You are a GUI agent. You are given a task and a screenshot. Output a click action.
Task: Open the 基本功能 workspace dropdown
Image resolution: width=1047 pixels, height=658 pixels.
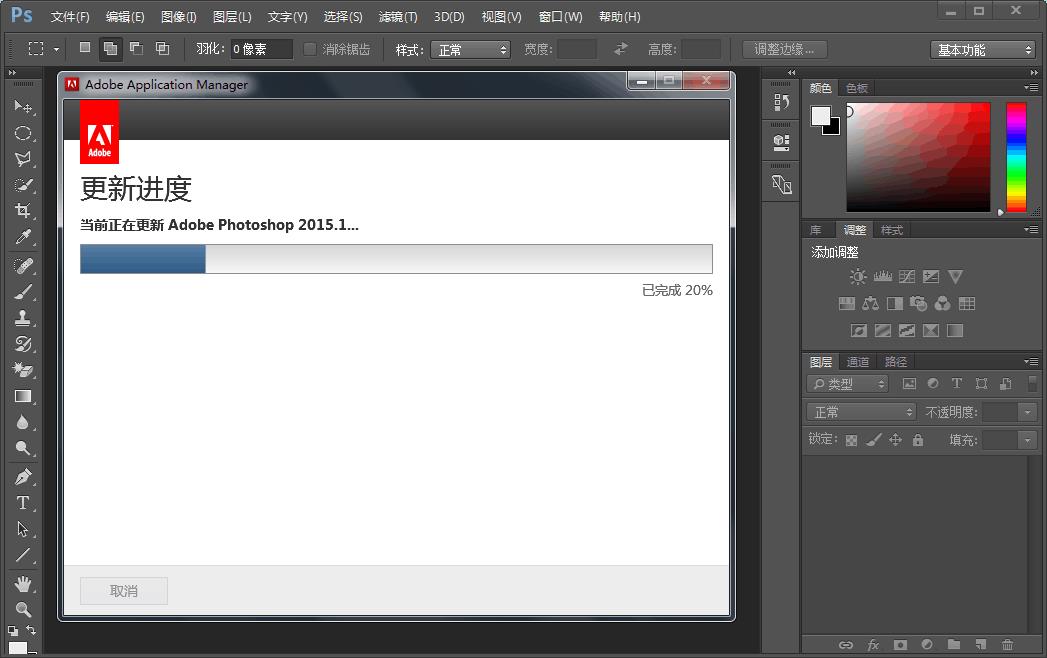[x=982, y=49]
